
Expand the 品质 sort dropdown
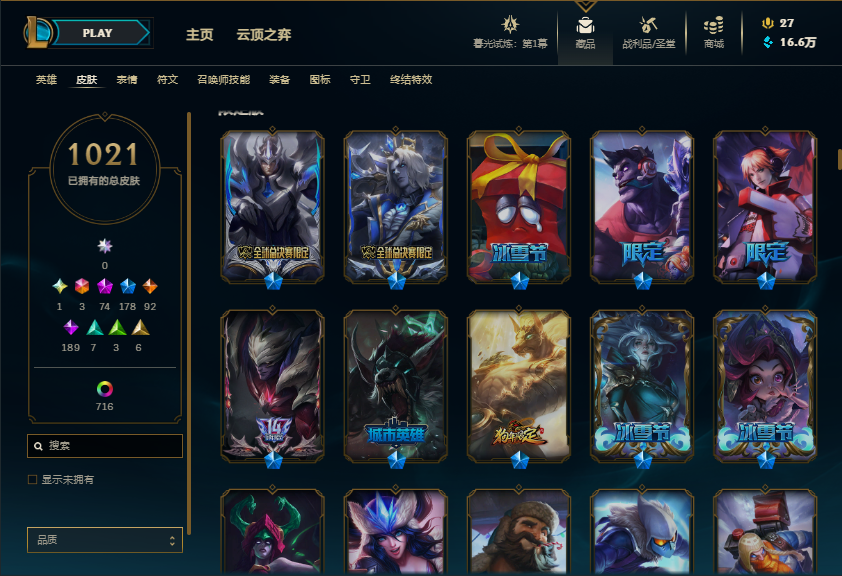tap(105, 539)
